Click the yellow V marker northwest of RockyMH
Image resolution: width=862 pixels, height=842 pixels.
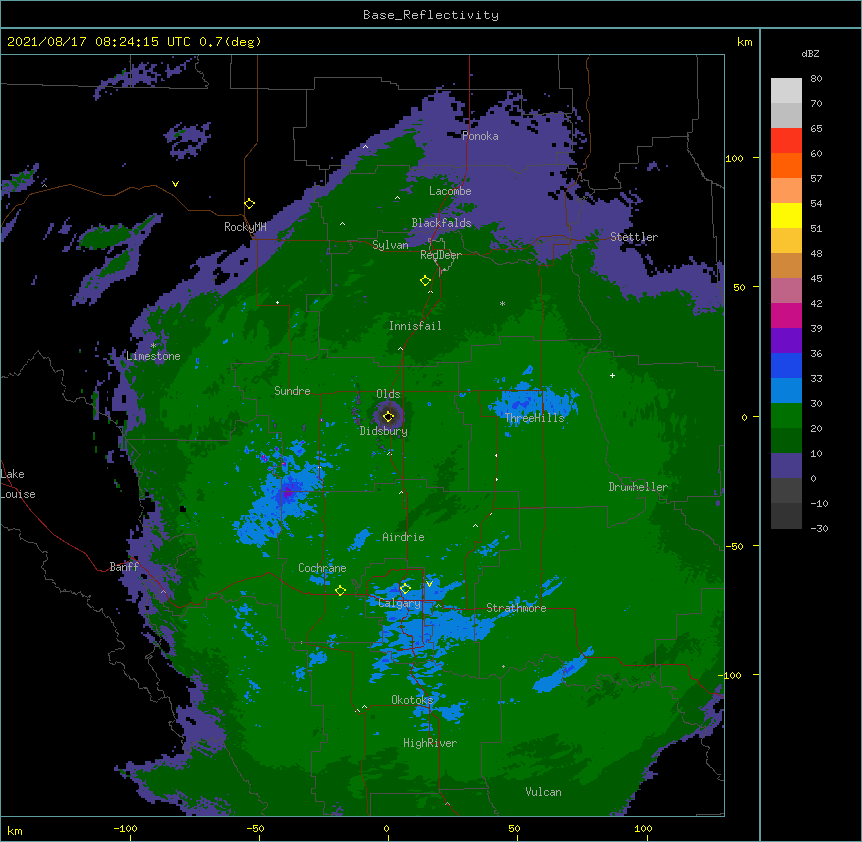(x=175, y=184)
